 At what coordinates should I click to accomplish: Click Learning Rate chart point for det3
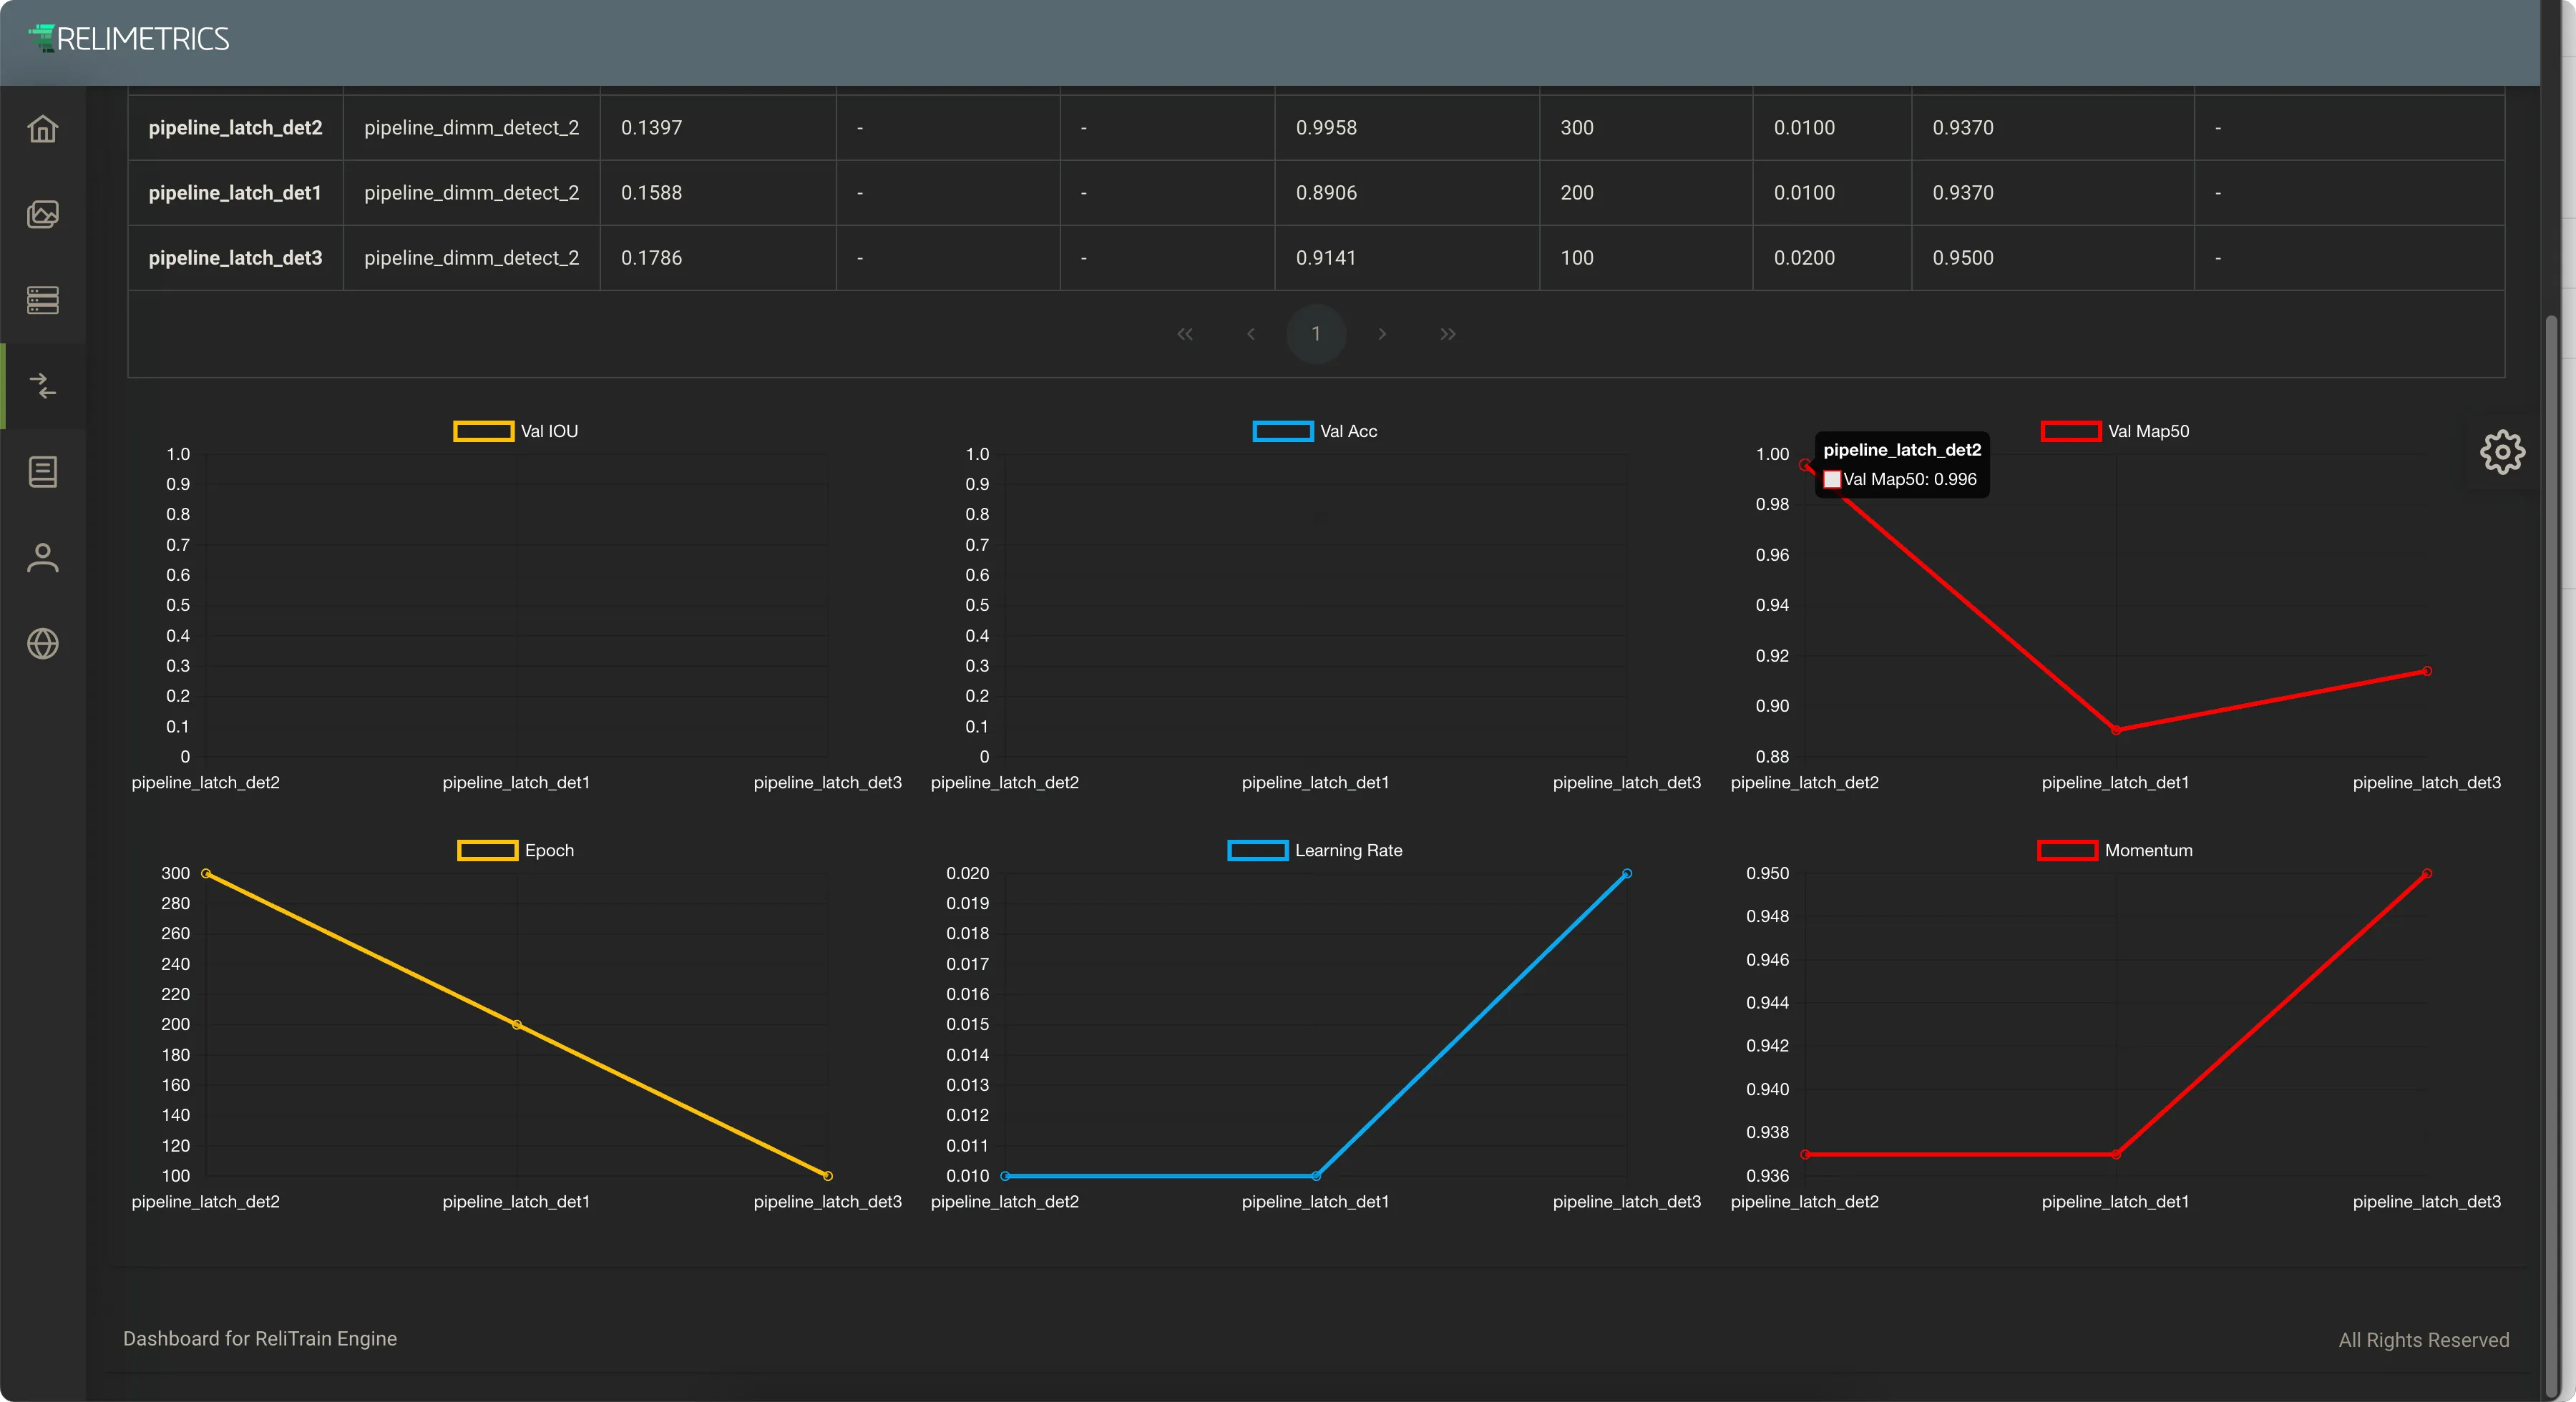pyautogui.click(x=1627, y=874)
